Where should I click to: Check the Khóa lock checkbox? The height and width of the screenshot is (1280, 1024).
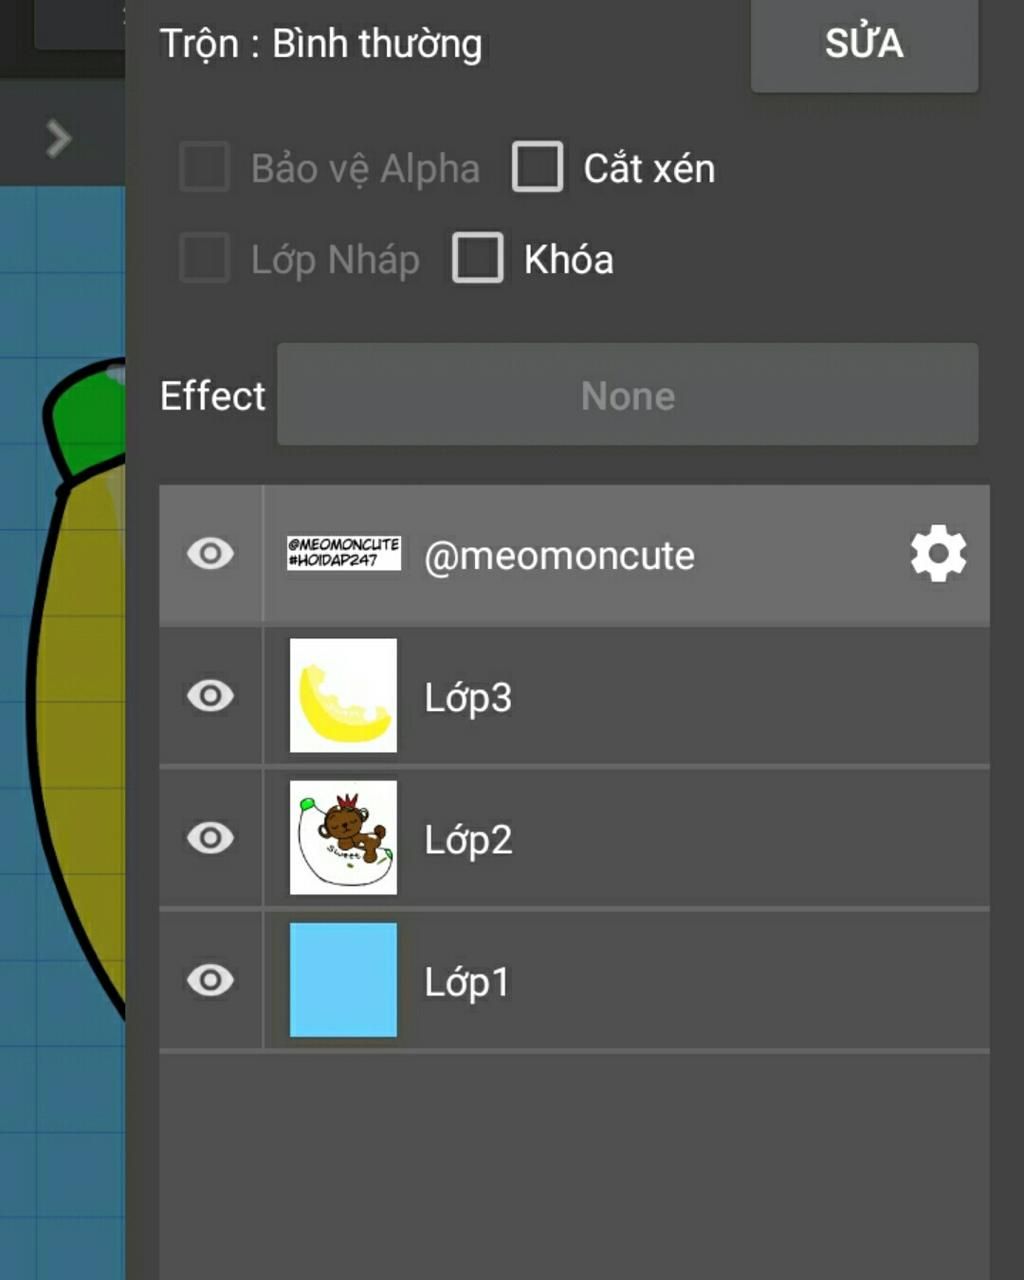click(x=478, y=258)
